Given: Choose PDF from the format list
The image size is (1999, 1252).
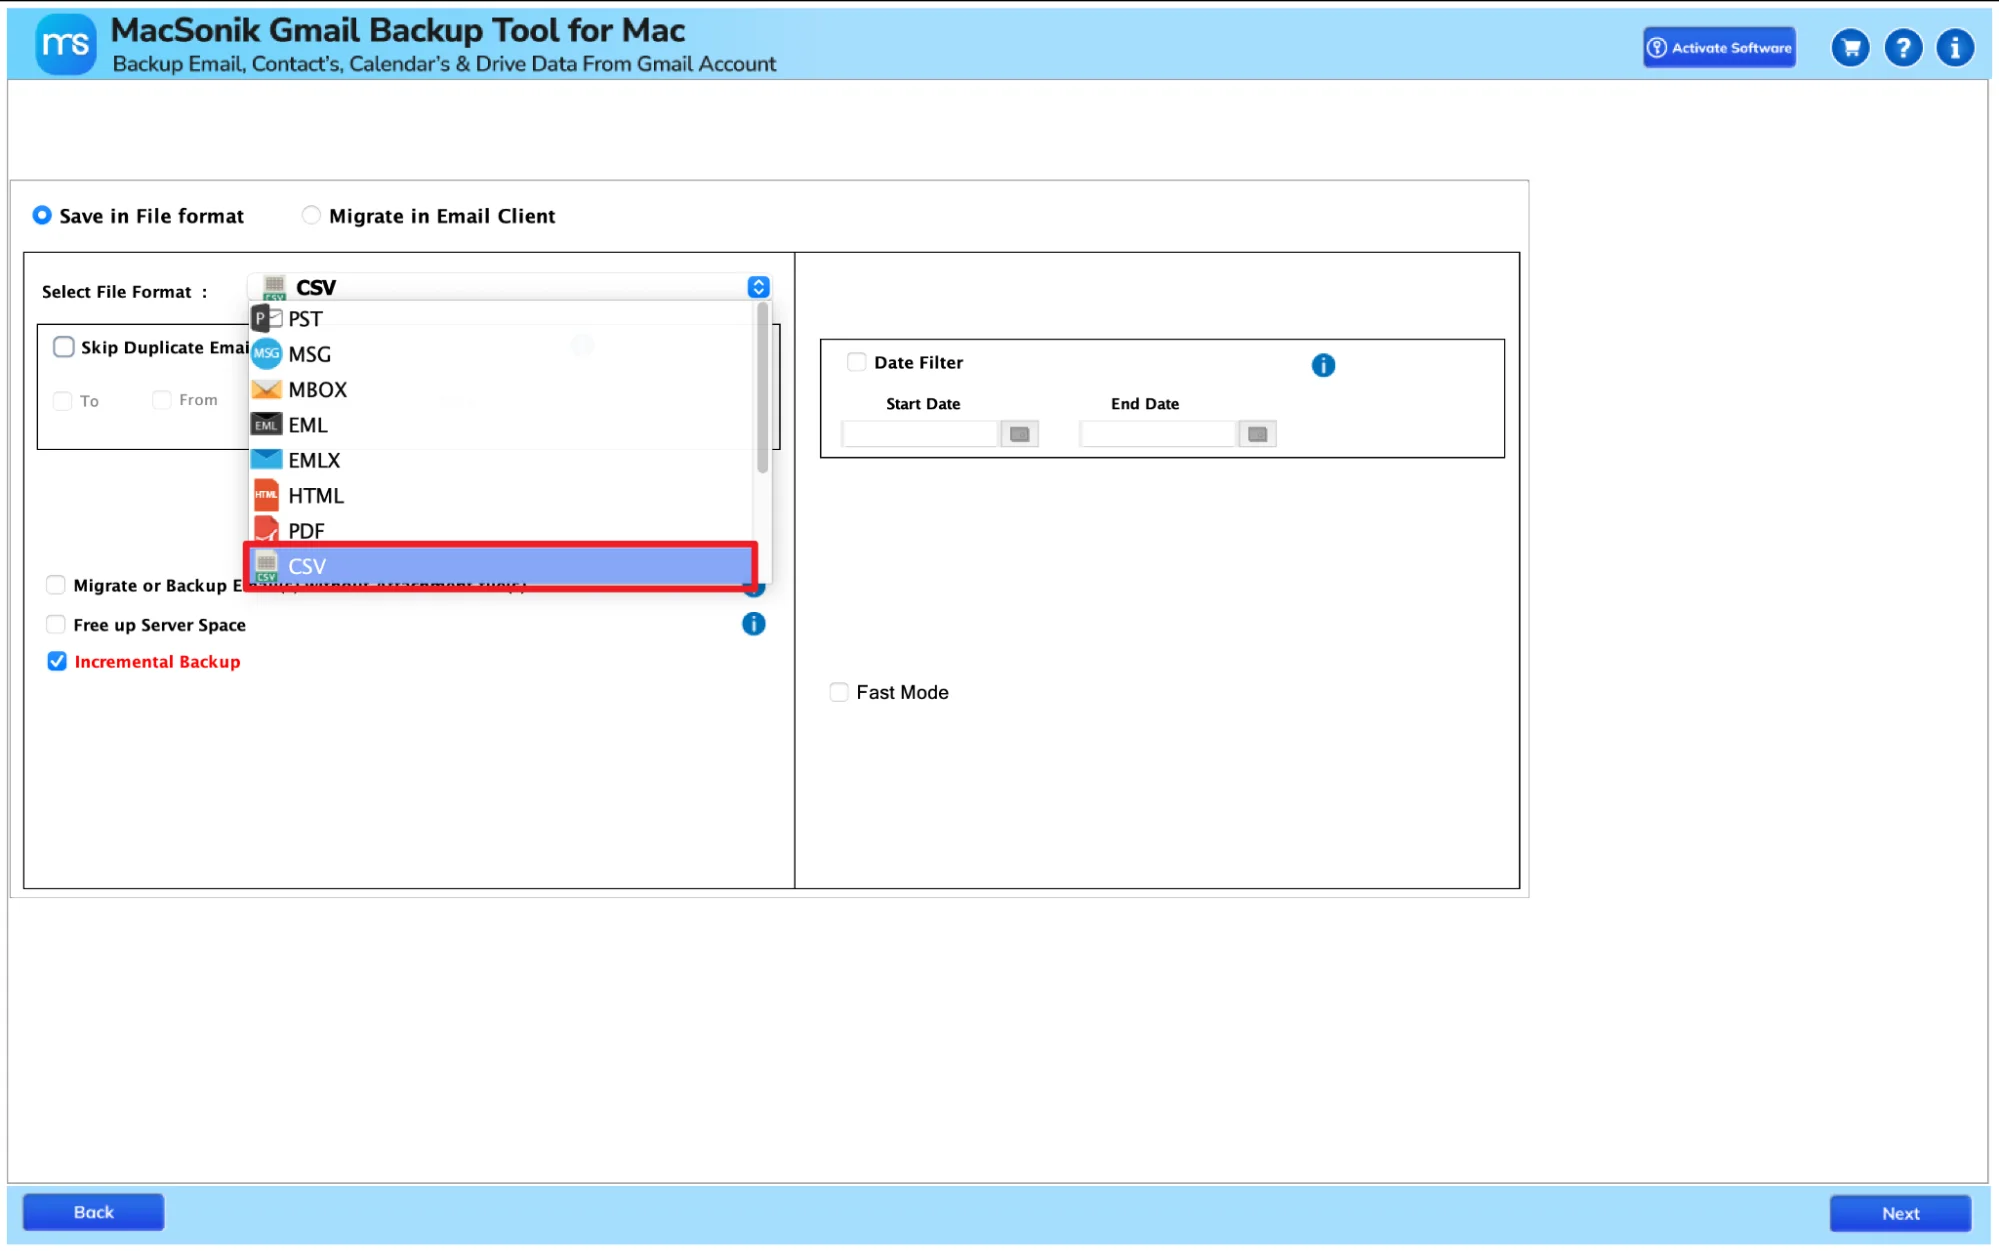Looking at the screenshot, I should coord(500,530).
